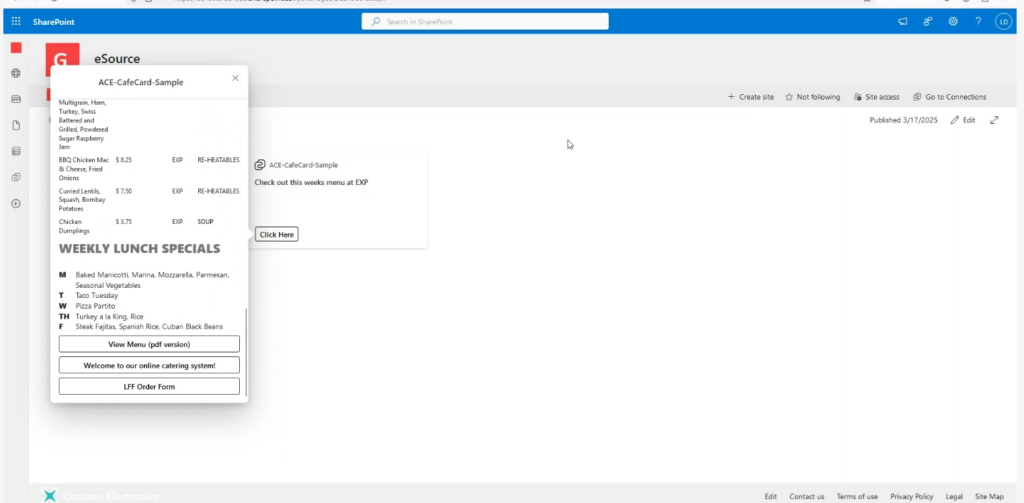This screenshot has height=503, width=1024.
Task: Click Create site in the toolbar
Action: point(751,97)
